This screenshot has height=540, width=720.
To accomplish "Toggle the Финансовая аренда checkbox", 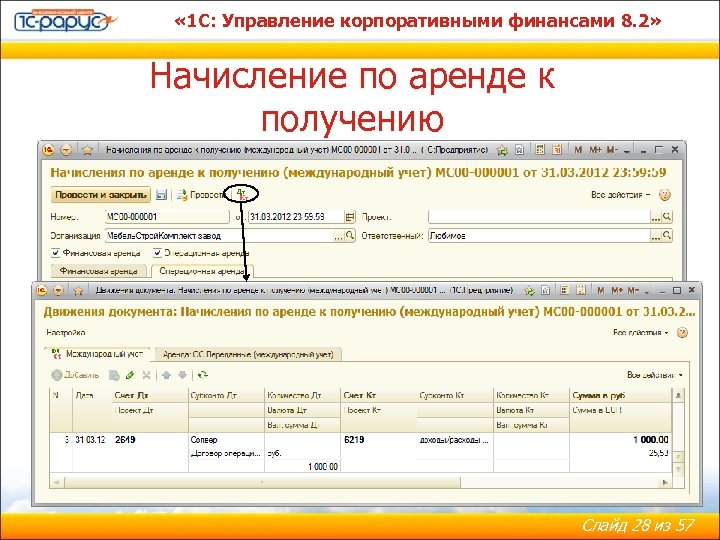I will tap(56, 253).
